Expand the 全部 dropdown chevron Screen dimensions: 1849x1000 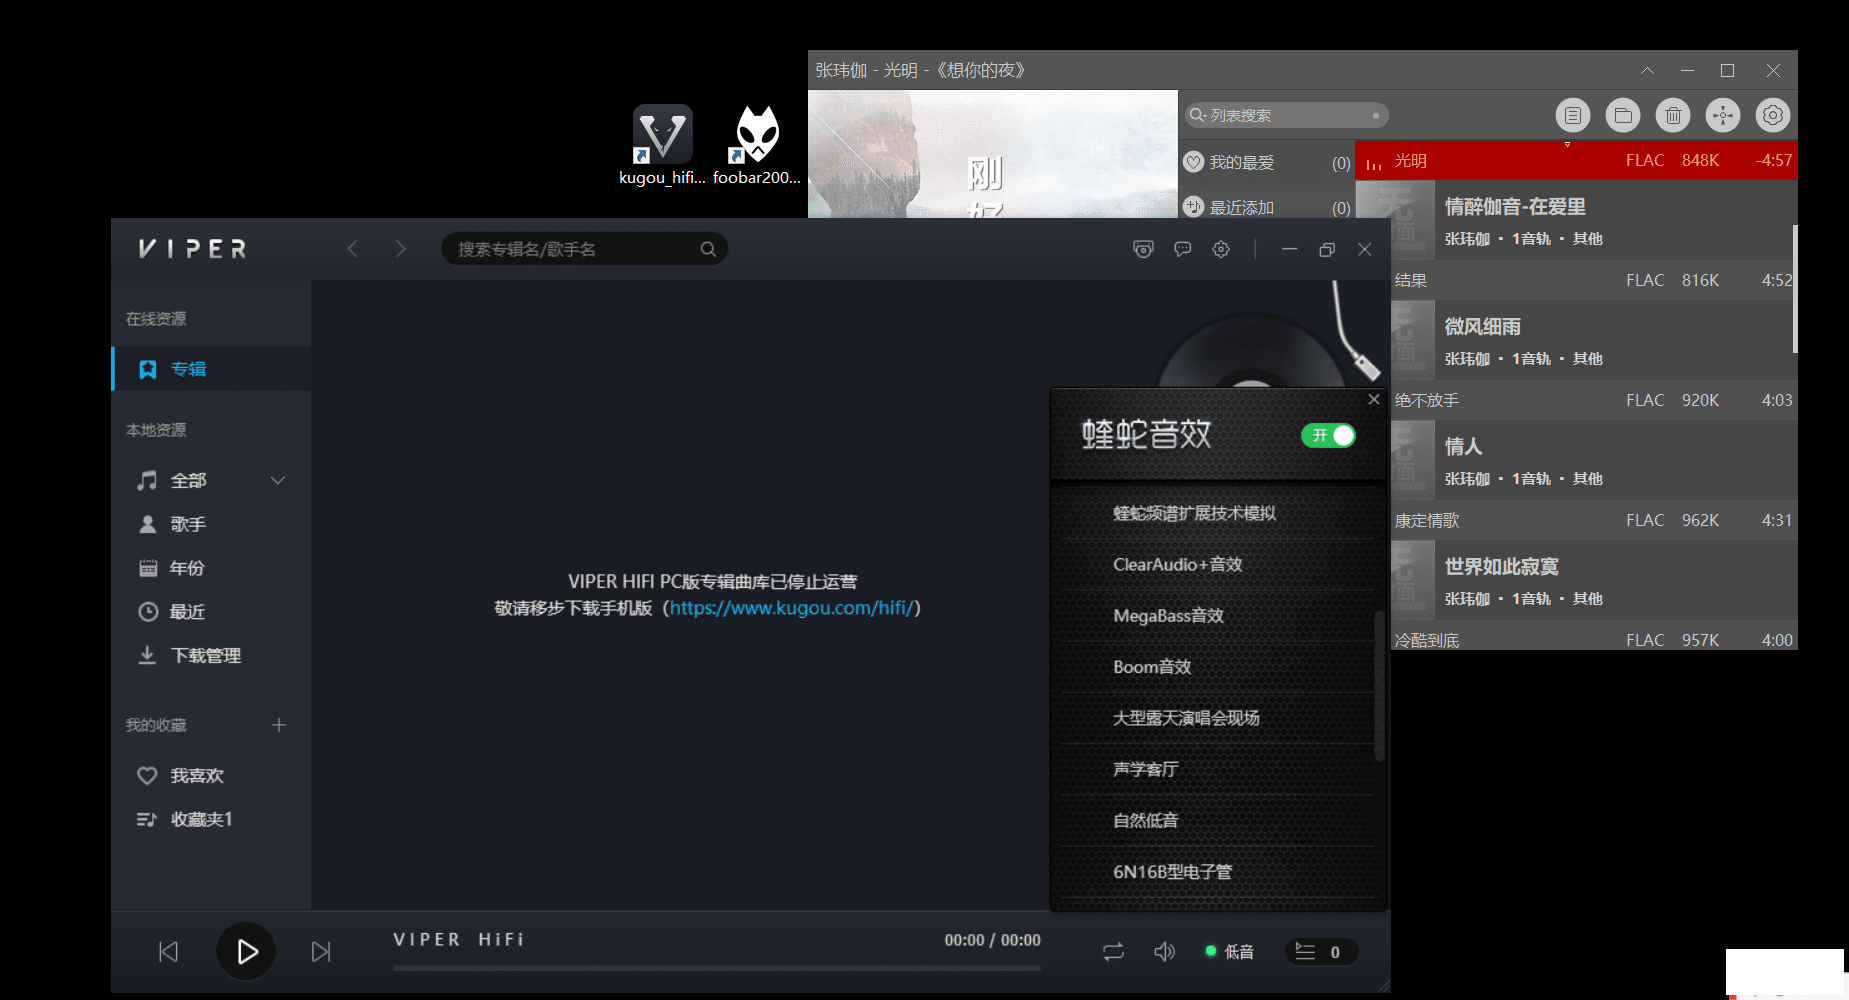278,481
